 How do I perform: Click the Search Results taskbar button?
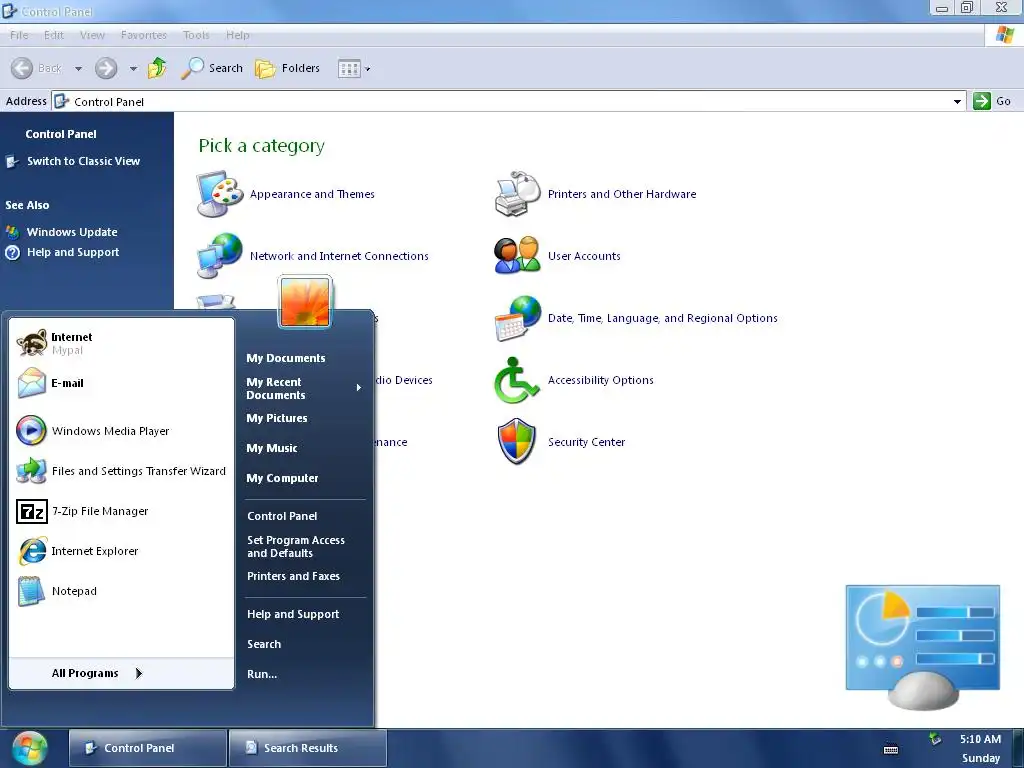[x=308, y=748]
